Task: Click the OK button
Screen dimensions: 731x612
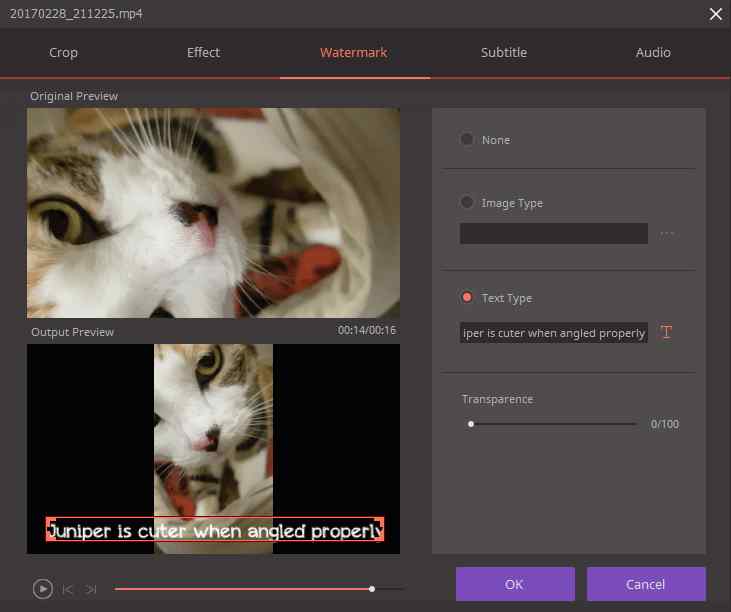Action: tap(515, 584)
